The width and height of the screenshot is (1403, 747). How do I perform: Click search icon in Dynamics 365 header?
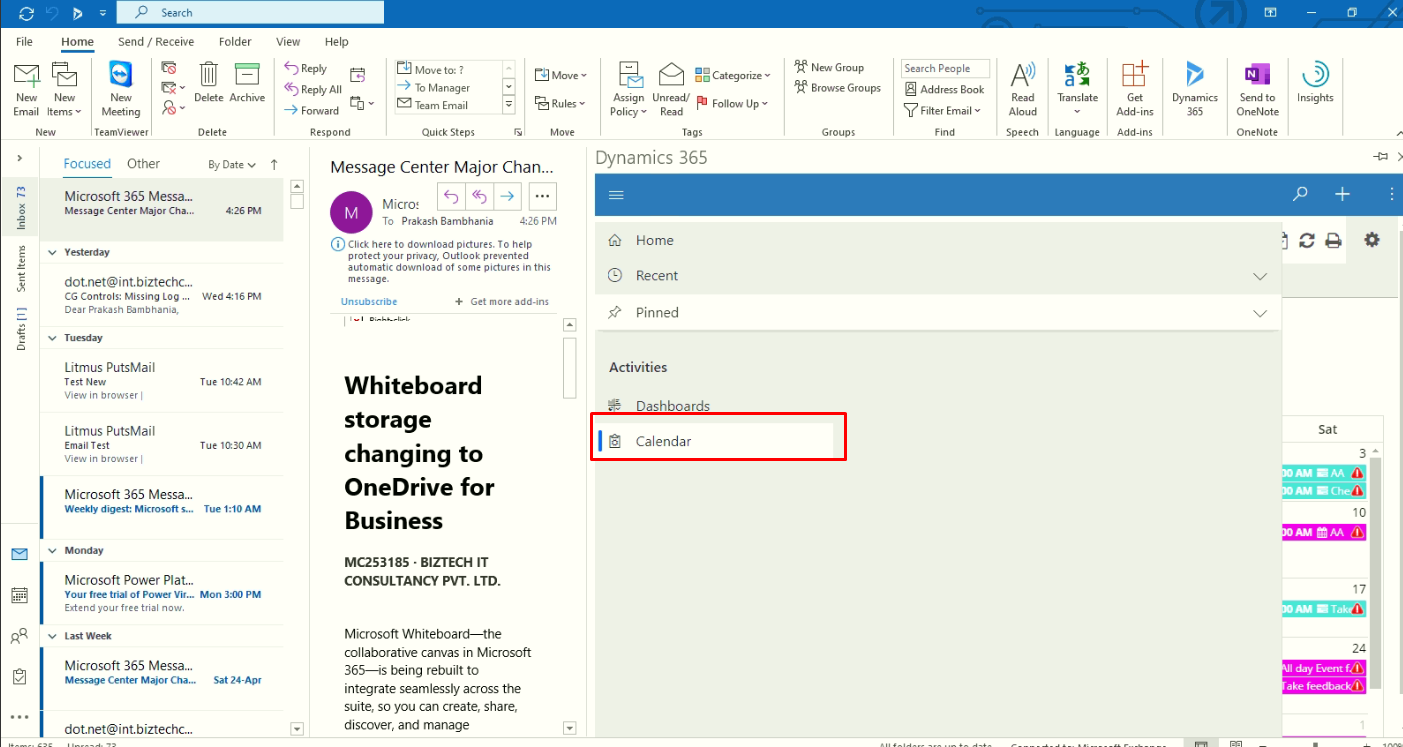click(1300, 195)
